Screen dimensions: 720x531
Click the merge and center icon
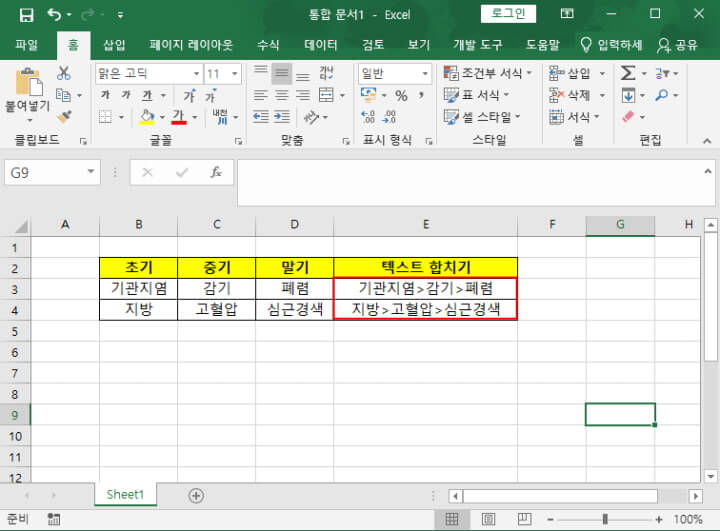[326, 95]
